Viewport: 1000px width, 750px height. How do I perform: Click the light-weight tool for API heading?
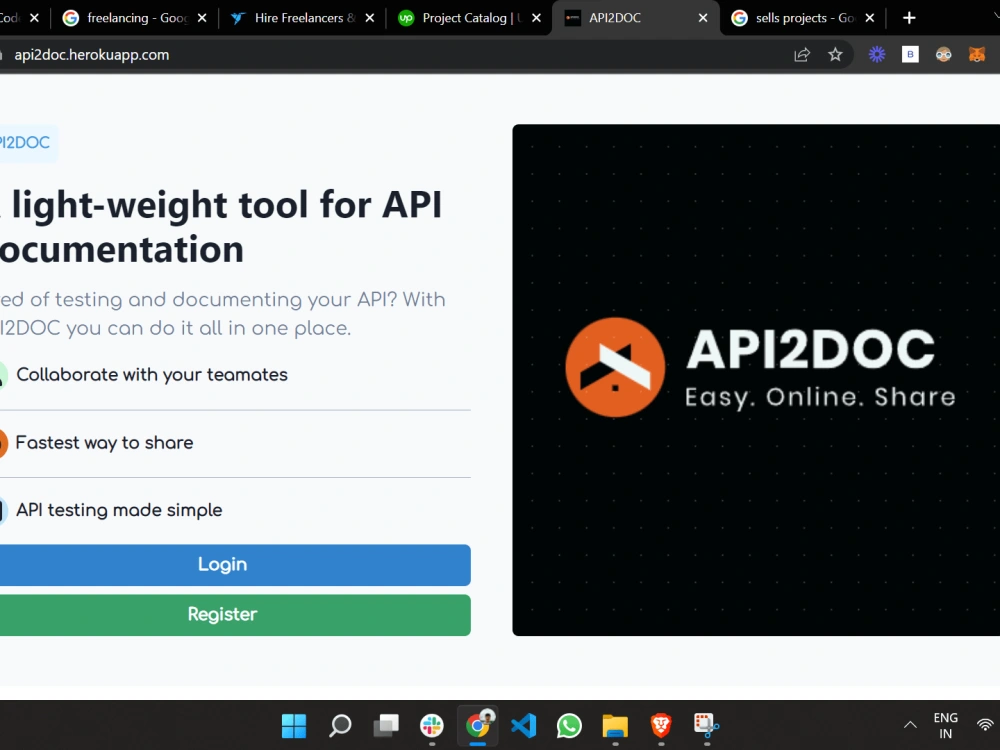pos(221,226)
